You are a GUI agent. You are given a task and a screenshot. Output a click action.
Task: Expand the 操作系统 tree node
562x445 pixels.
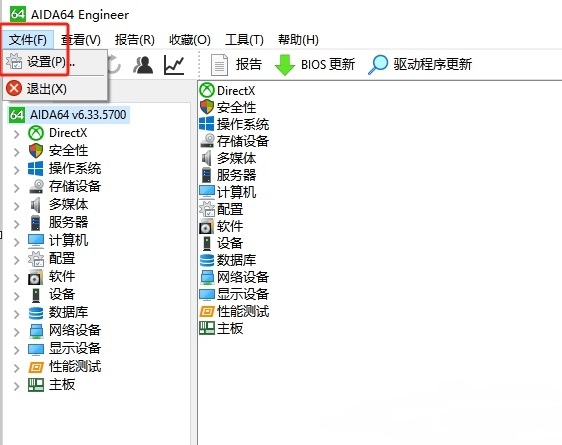[16, 170]
